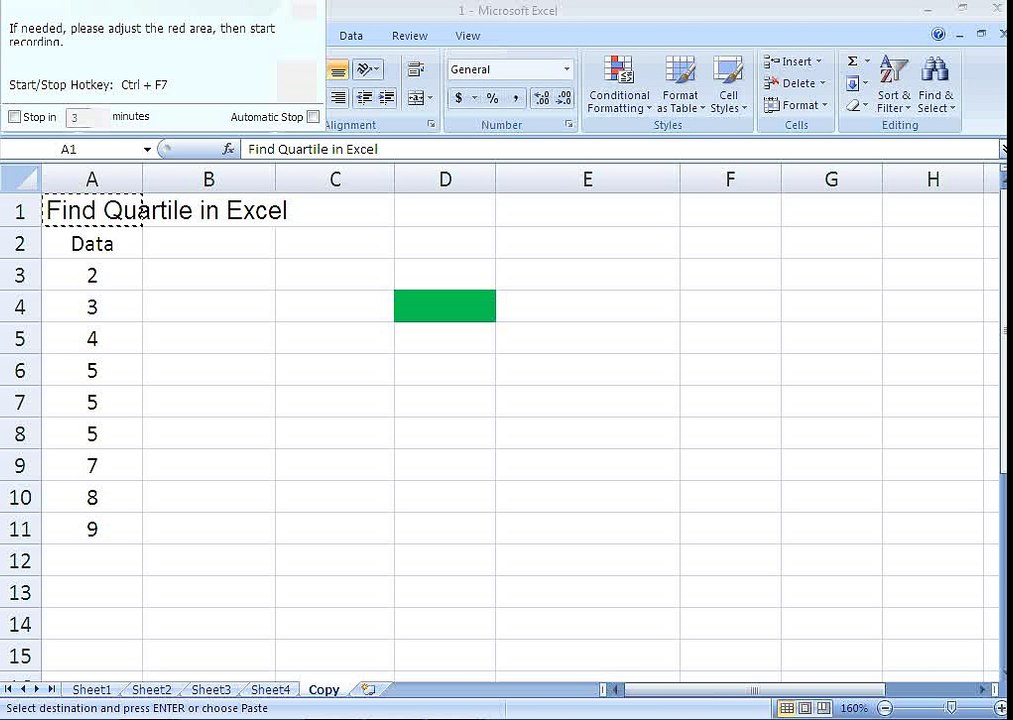The width and height of the screenshot is (1013, 720).
Task: Open the Alignment group dialog launcher
Action: [431, 124]
